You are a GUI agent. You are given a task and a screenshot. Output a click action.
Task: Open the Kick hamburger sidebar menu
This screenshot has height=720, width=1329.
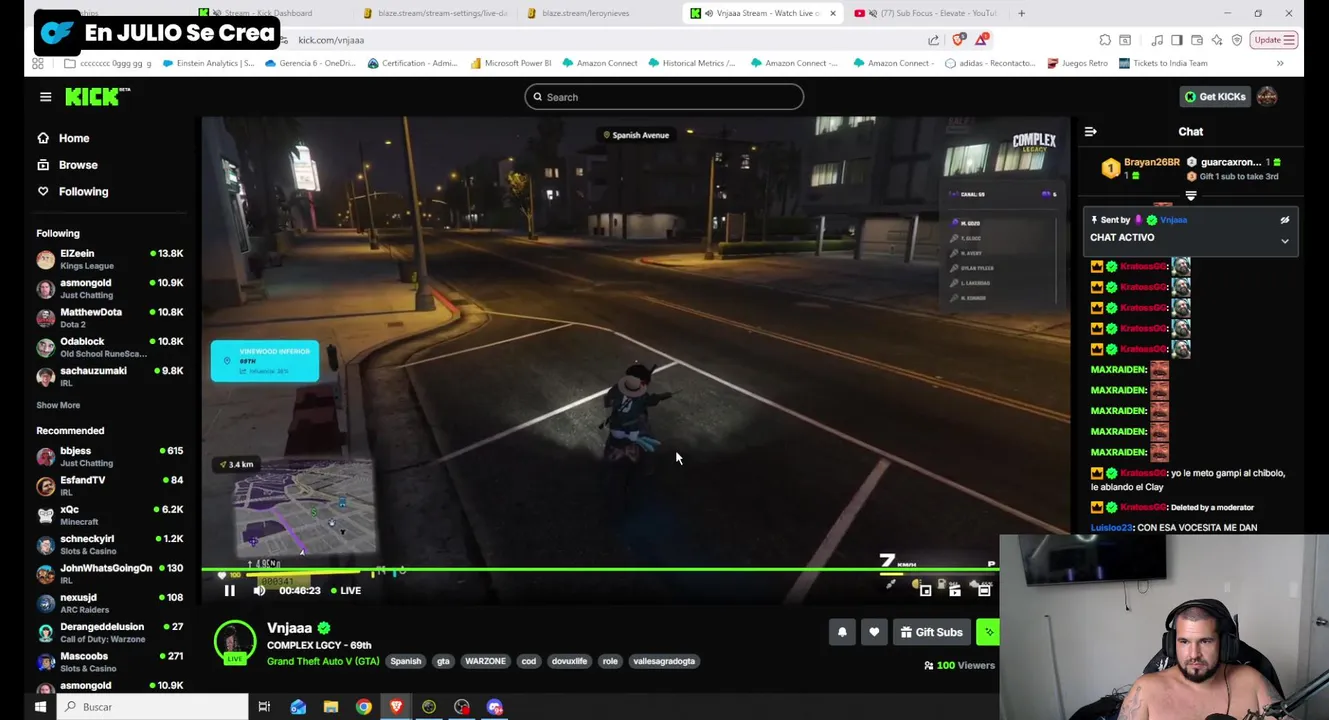[x=45, y=97]
